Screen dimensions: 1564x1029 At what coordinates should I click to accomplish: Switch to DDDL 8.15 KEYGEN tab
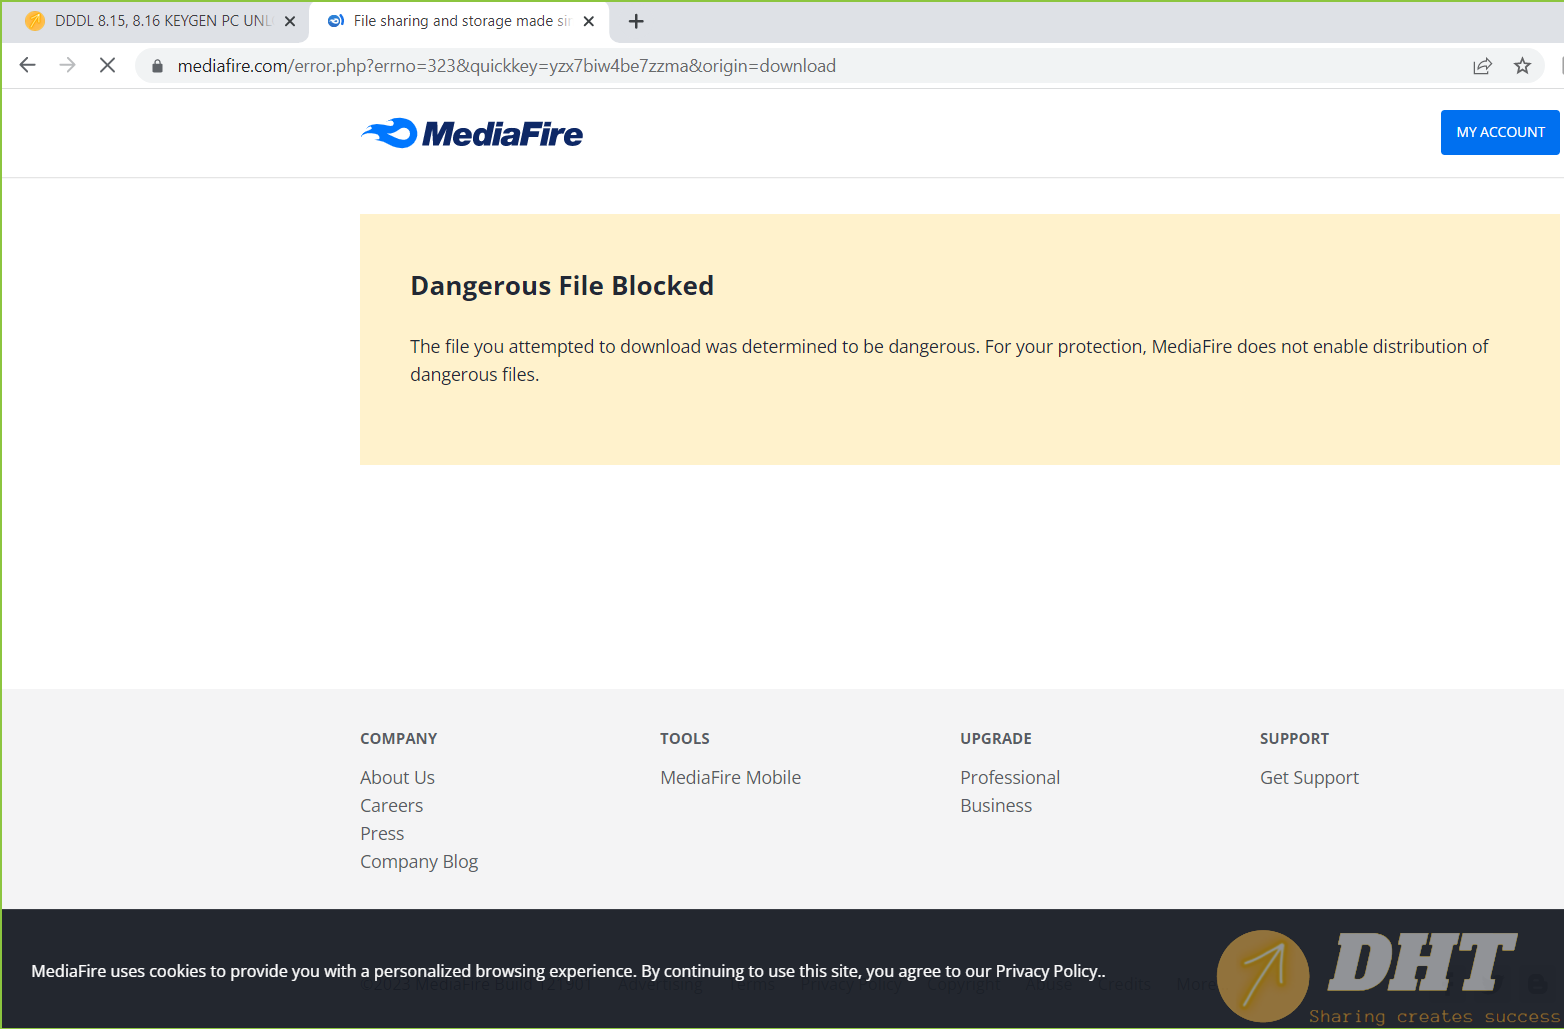click(x=160, y=21)
